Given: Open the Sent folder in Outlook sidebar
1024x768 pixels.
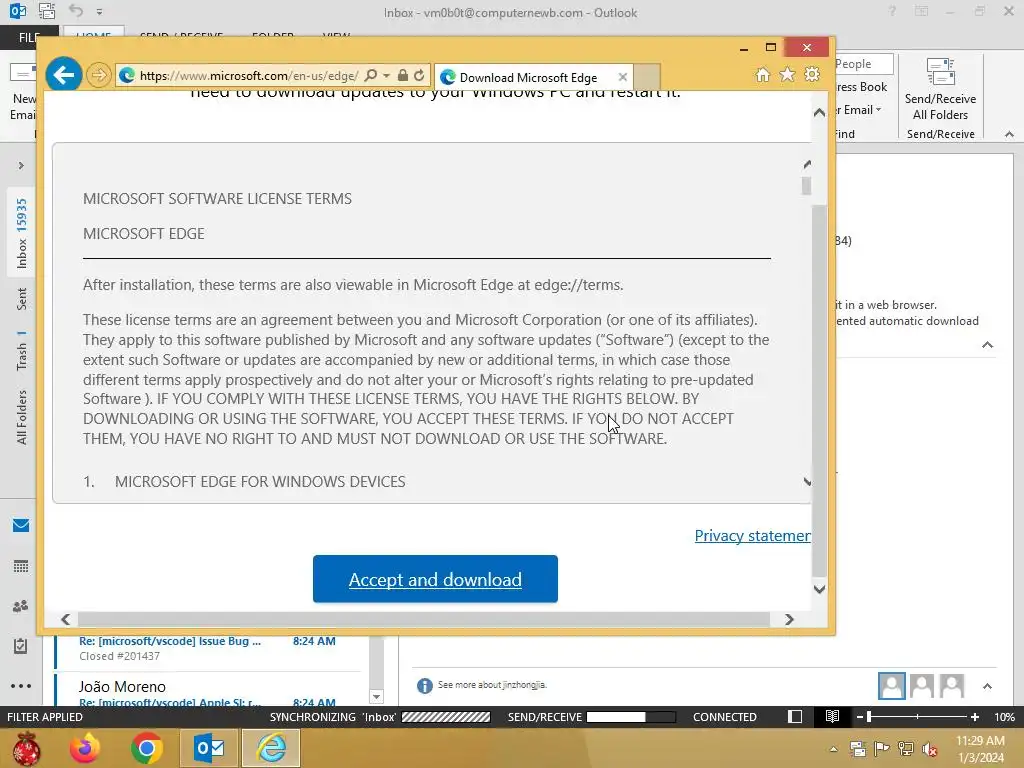Looking at the screenshot, I should 22,298.
